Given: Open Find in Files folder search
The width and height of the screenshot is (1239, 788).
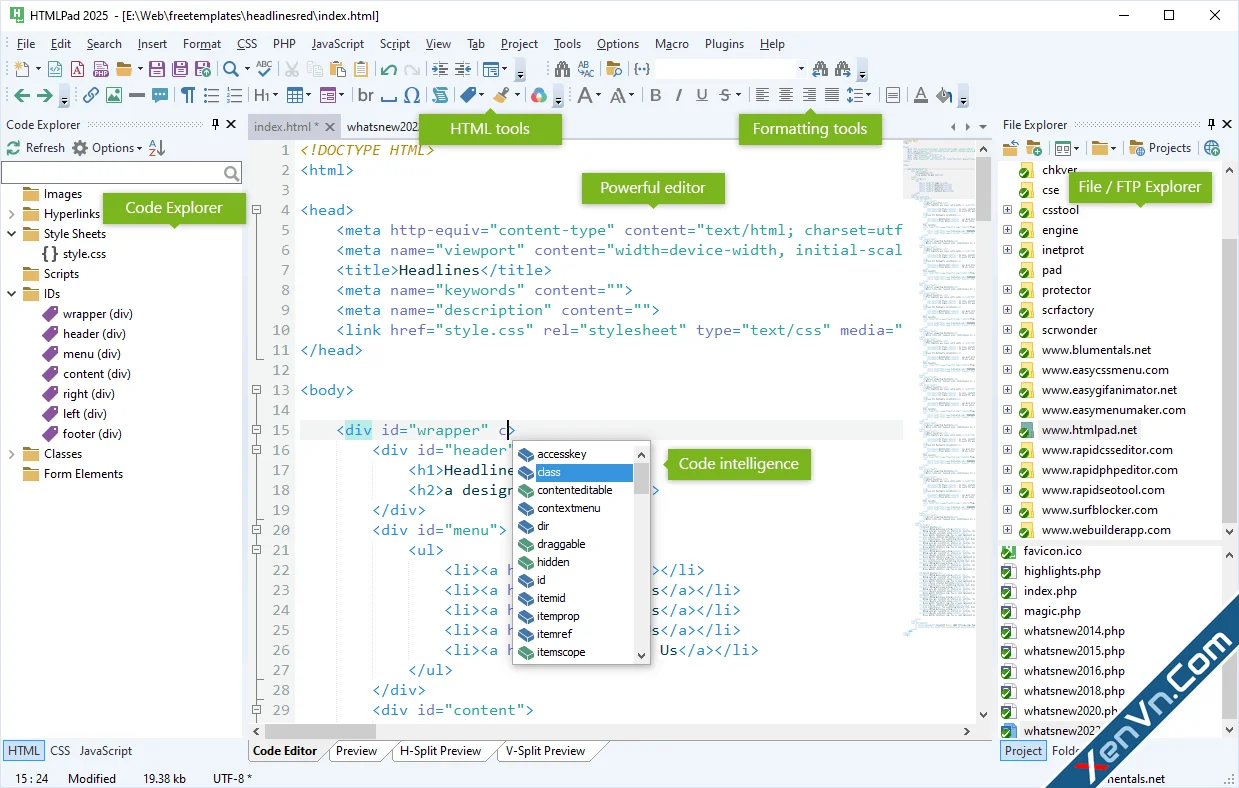Looking at the screenshot, I should pyautogui.click(x=614, y=69).
